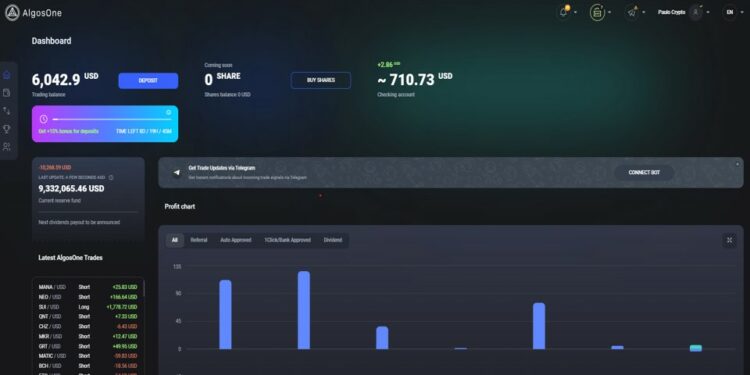This screenshot has height=375, width=750.
Task: Click the 6,042.9 USD trading balance
Action: coord(65,79)
